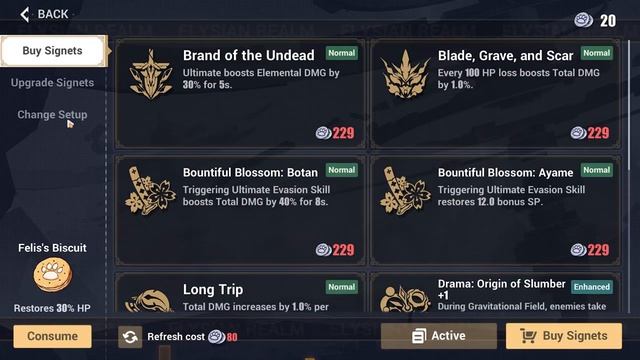Screen dimensions: 640x360
Task: Click the Bountiful Blossom: Ayame flower icon
Action: point(405,191)
